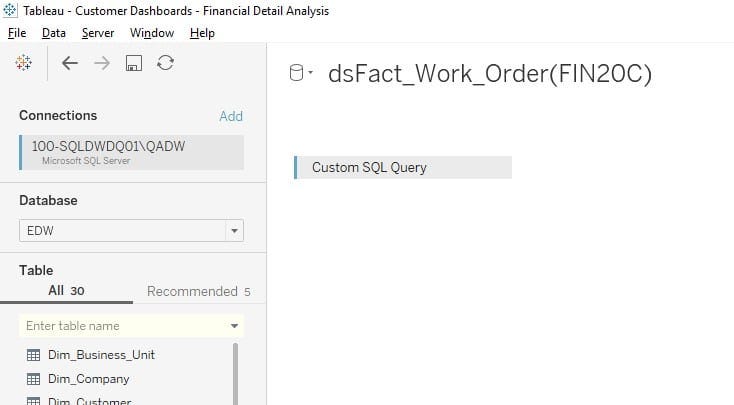Open the File menu
The width and height of the screenshot is (734, 405).
(17, 33)
